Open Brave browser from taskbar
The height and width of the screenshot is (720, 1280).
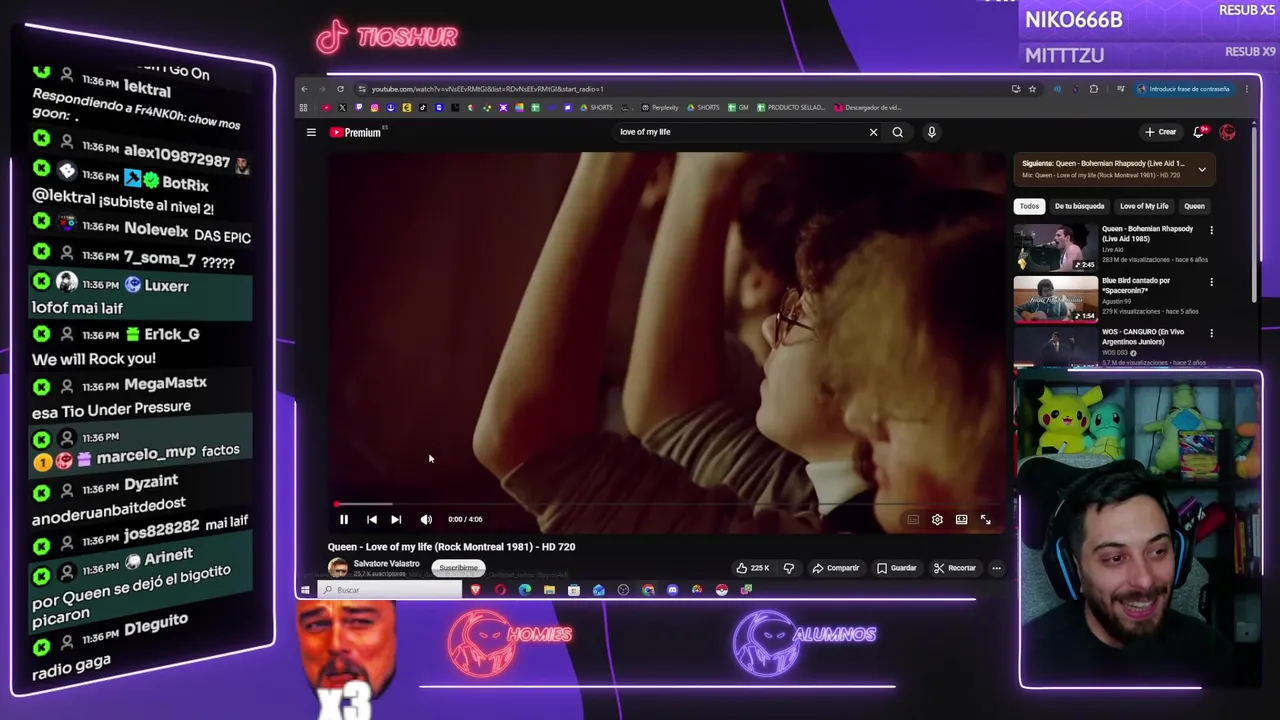(475, 590)
